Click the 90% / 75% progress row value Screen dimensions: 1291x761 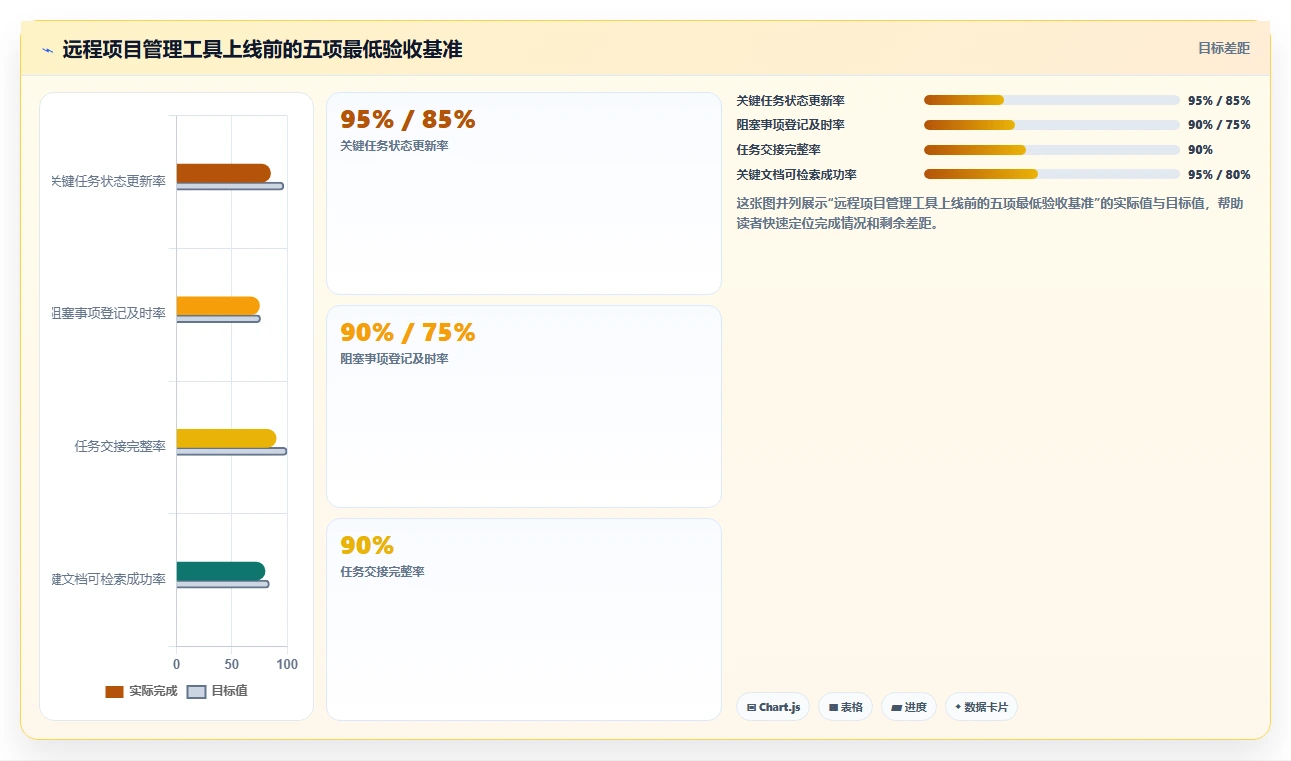point(1219,125)
